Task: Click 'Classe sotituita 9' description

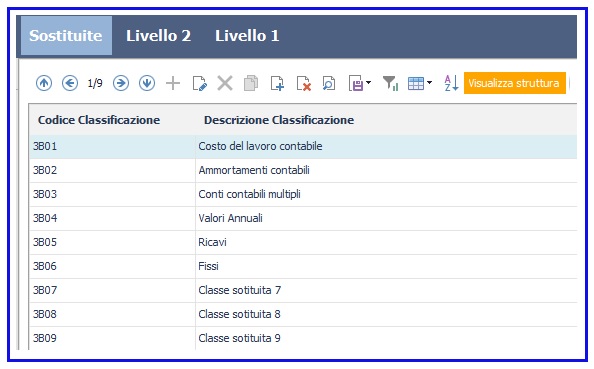Action: (239, 338)
